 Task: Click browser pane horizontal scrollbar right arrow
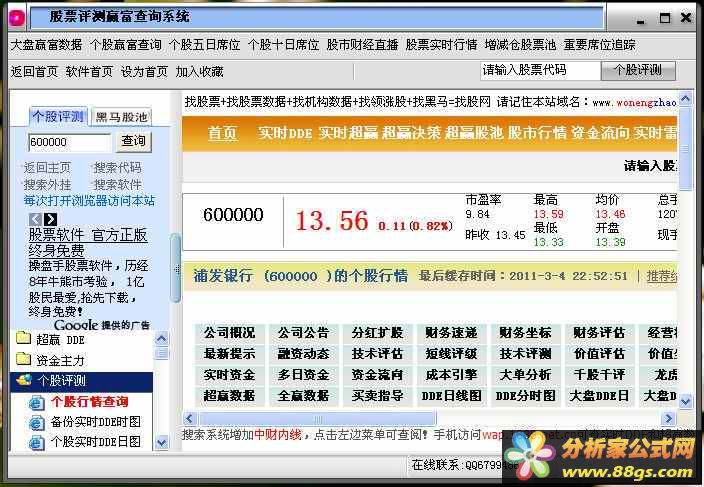point(668,419)
